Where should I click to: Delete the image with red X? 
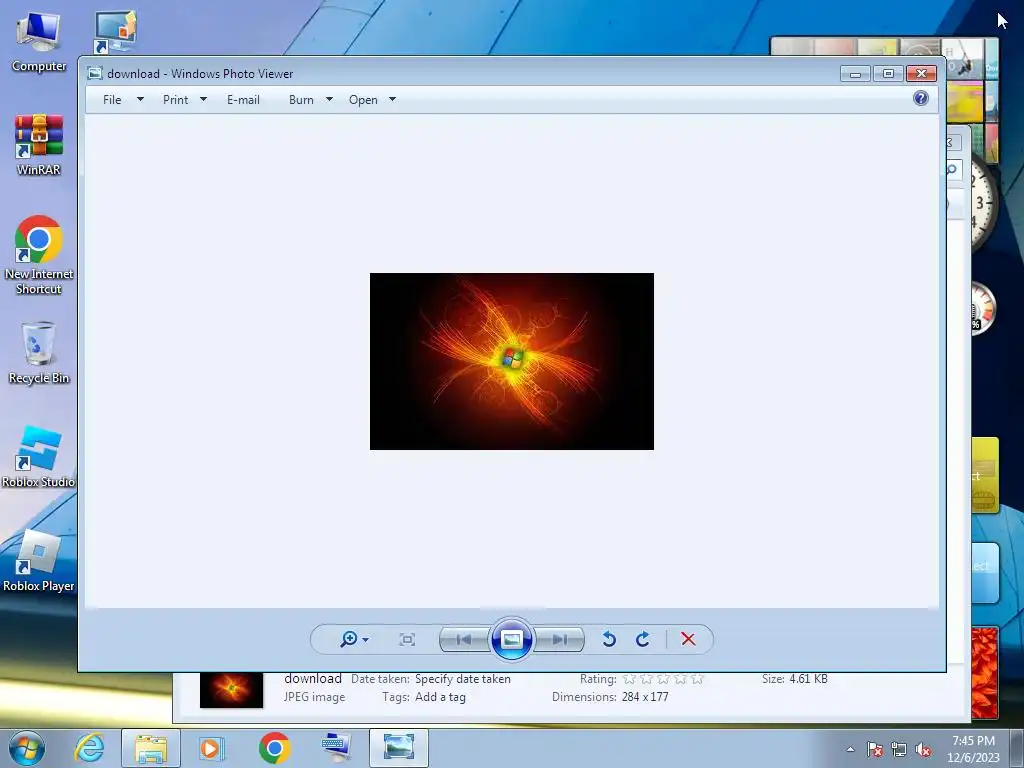688,639
